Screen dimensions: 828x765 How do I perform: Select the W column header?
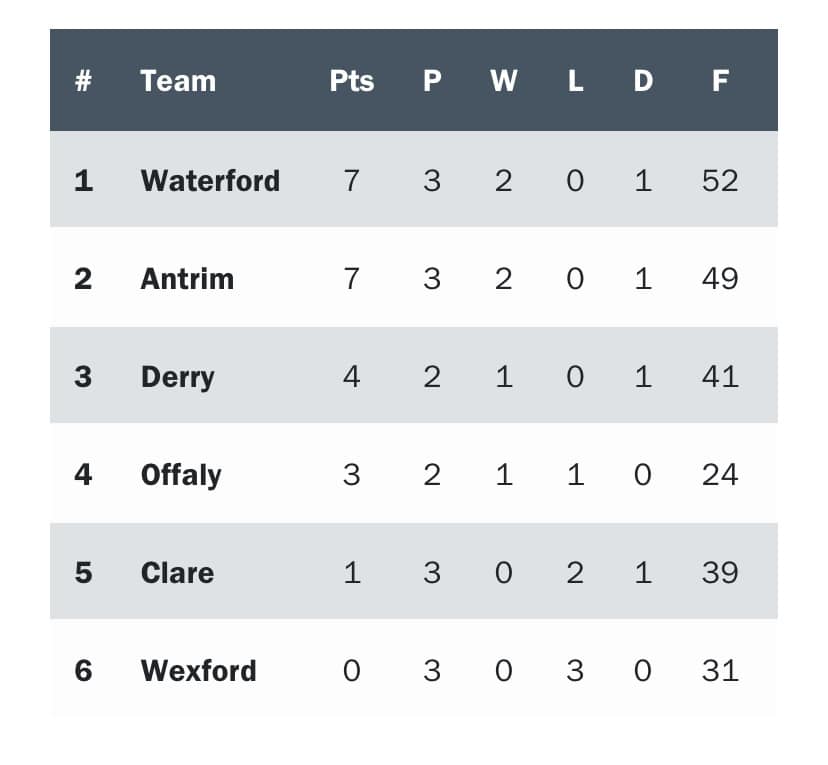coord(504,81)
